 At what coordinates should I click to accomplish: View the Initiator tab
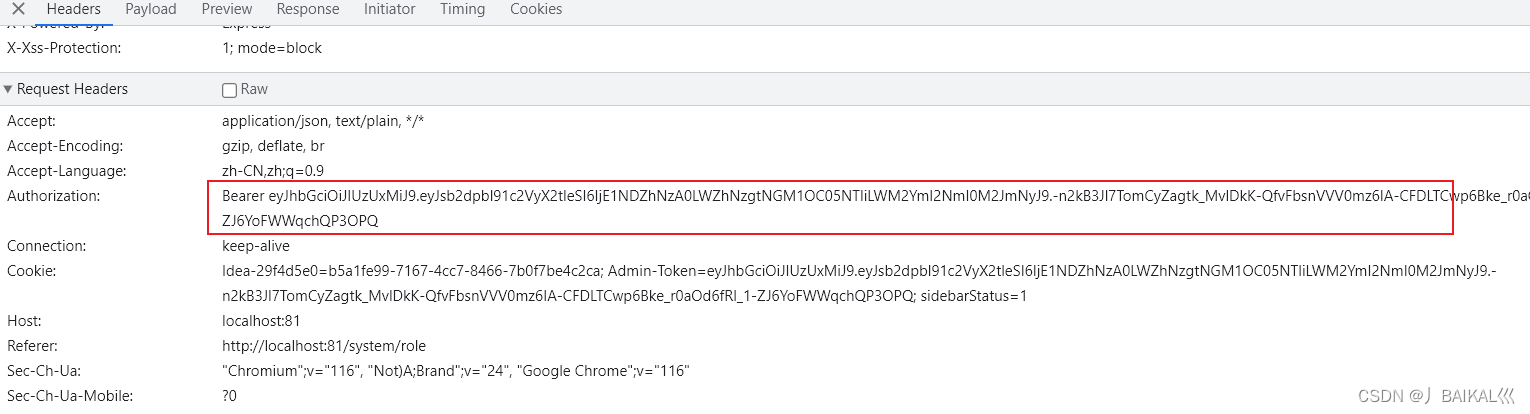390,9
